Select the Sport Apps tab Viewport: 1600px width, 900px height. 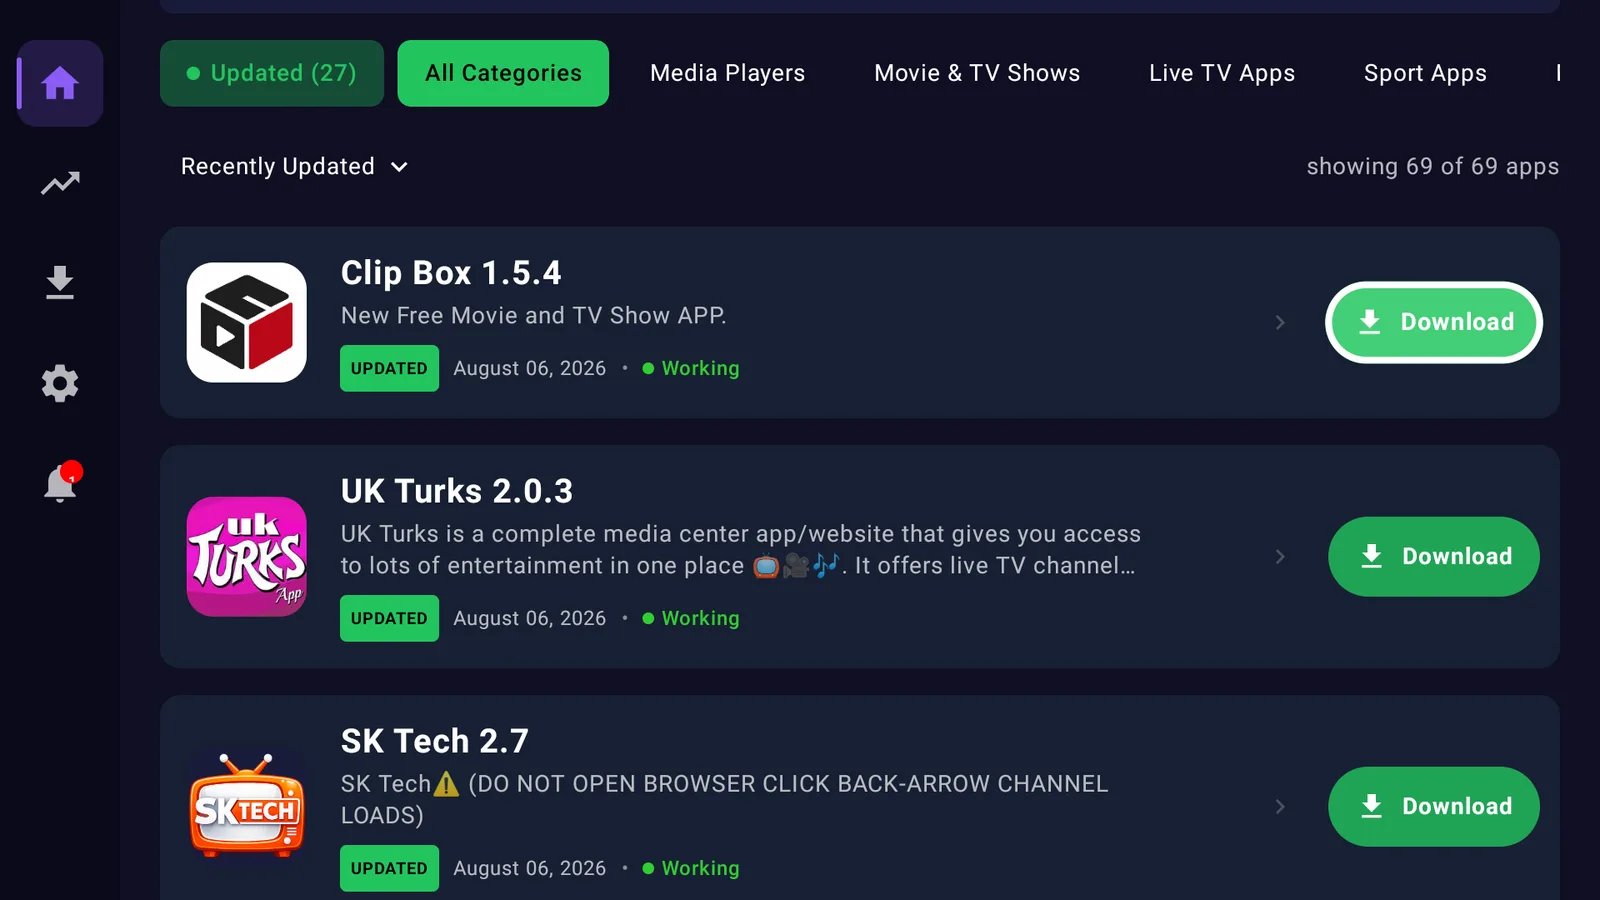(x=1425, y=73)
